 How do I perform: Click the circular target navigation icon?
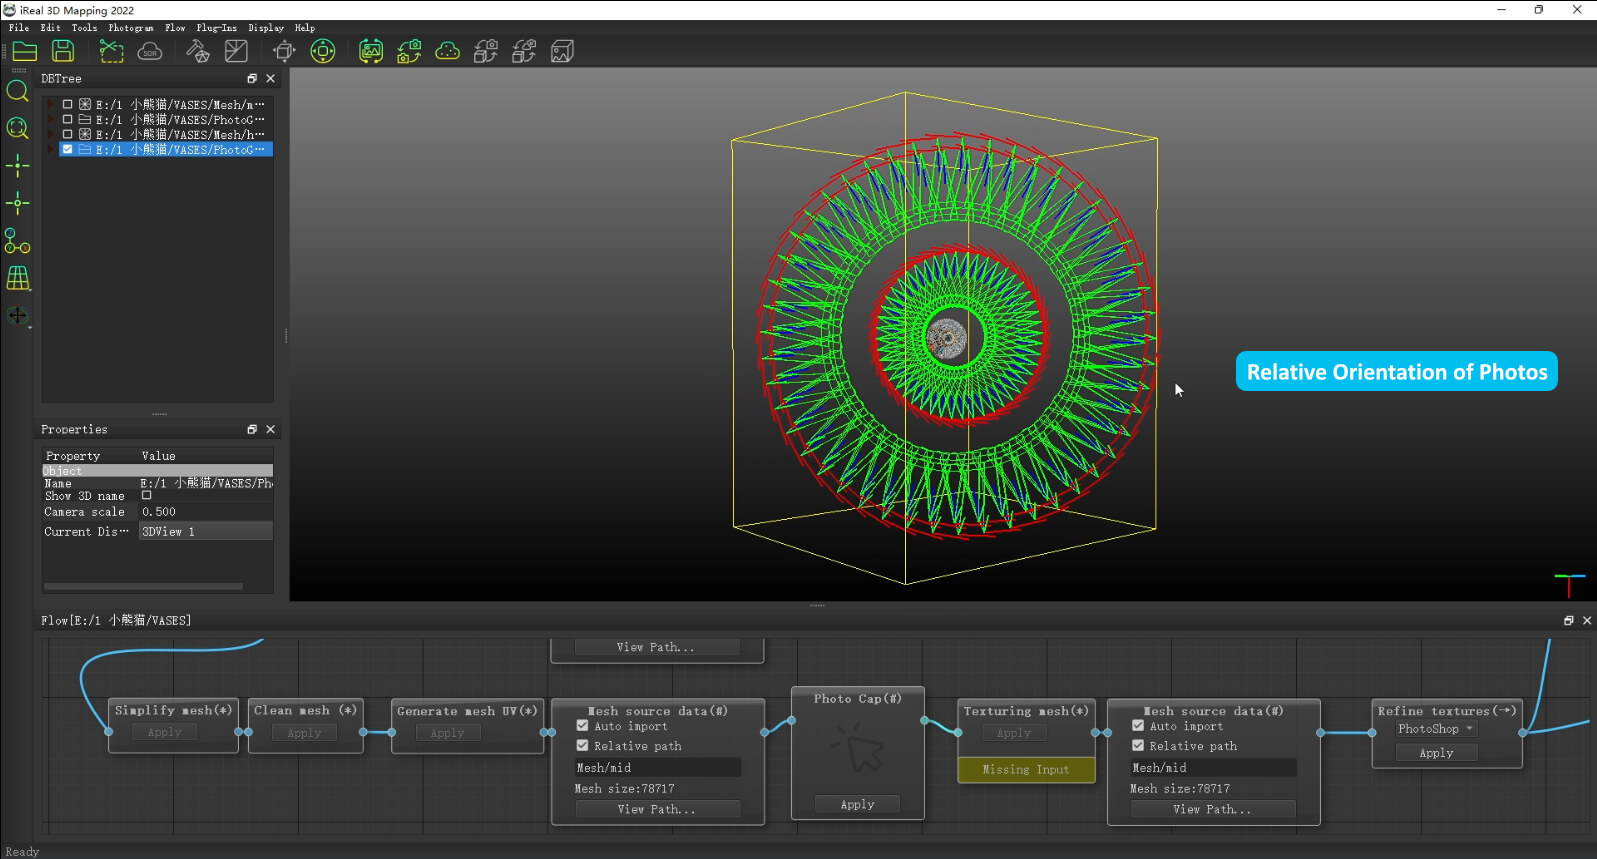point(323,51)
